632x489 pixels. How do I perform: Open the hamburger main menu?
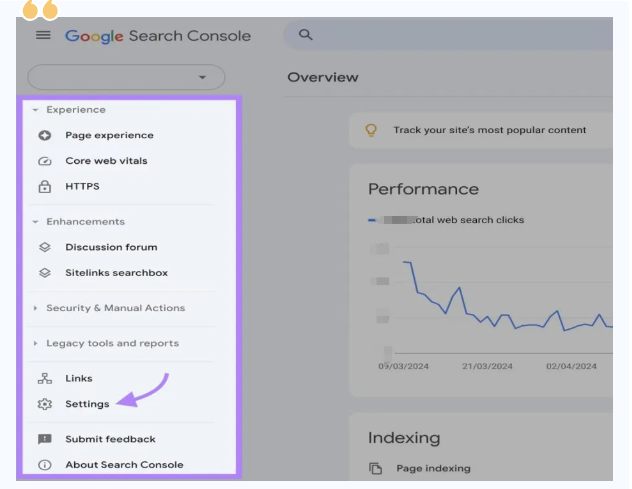click(43, 35)
